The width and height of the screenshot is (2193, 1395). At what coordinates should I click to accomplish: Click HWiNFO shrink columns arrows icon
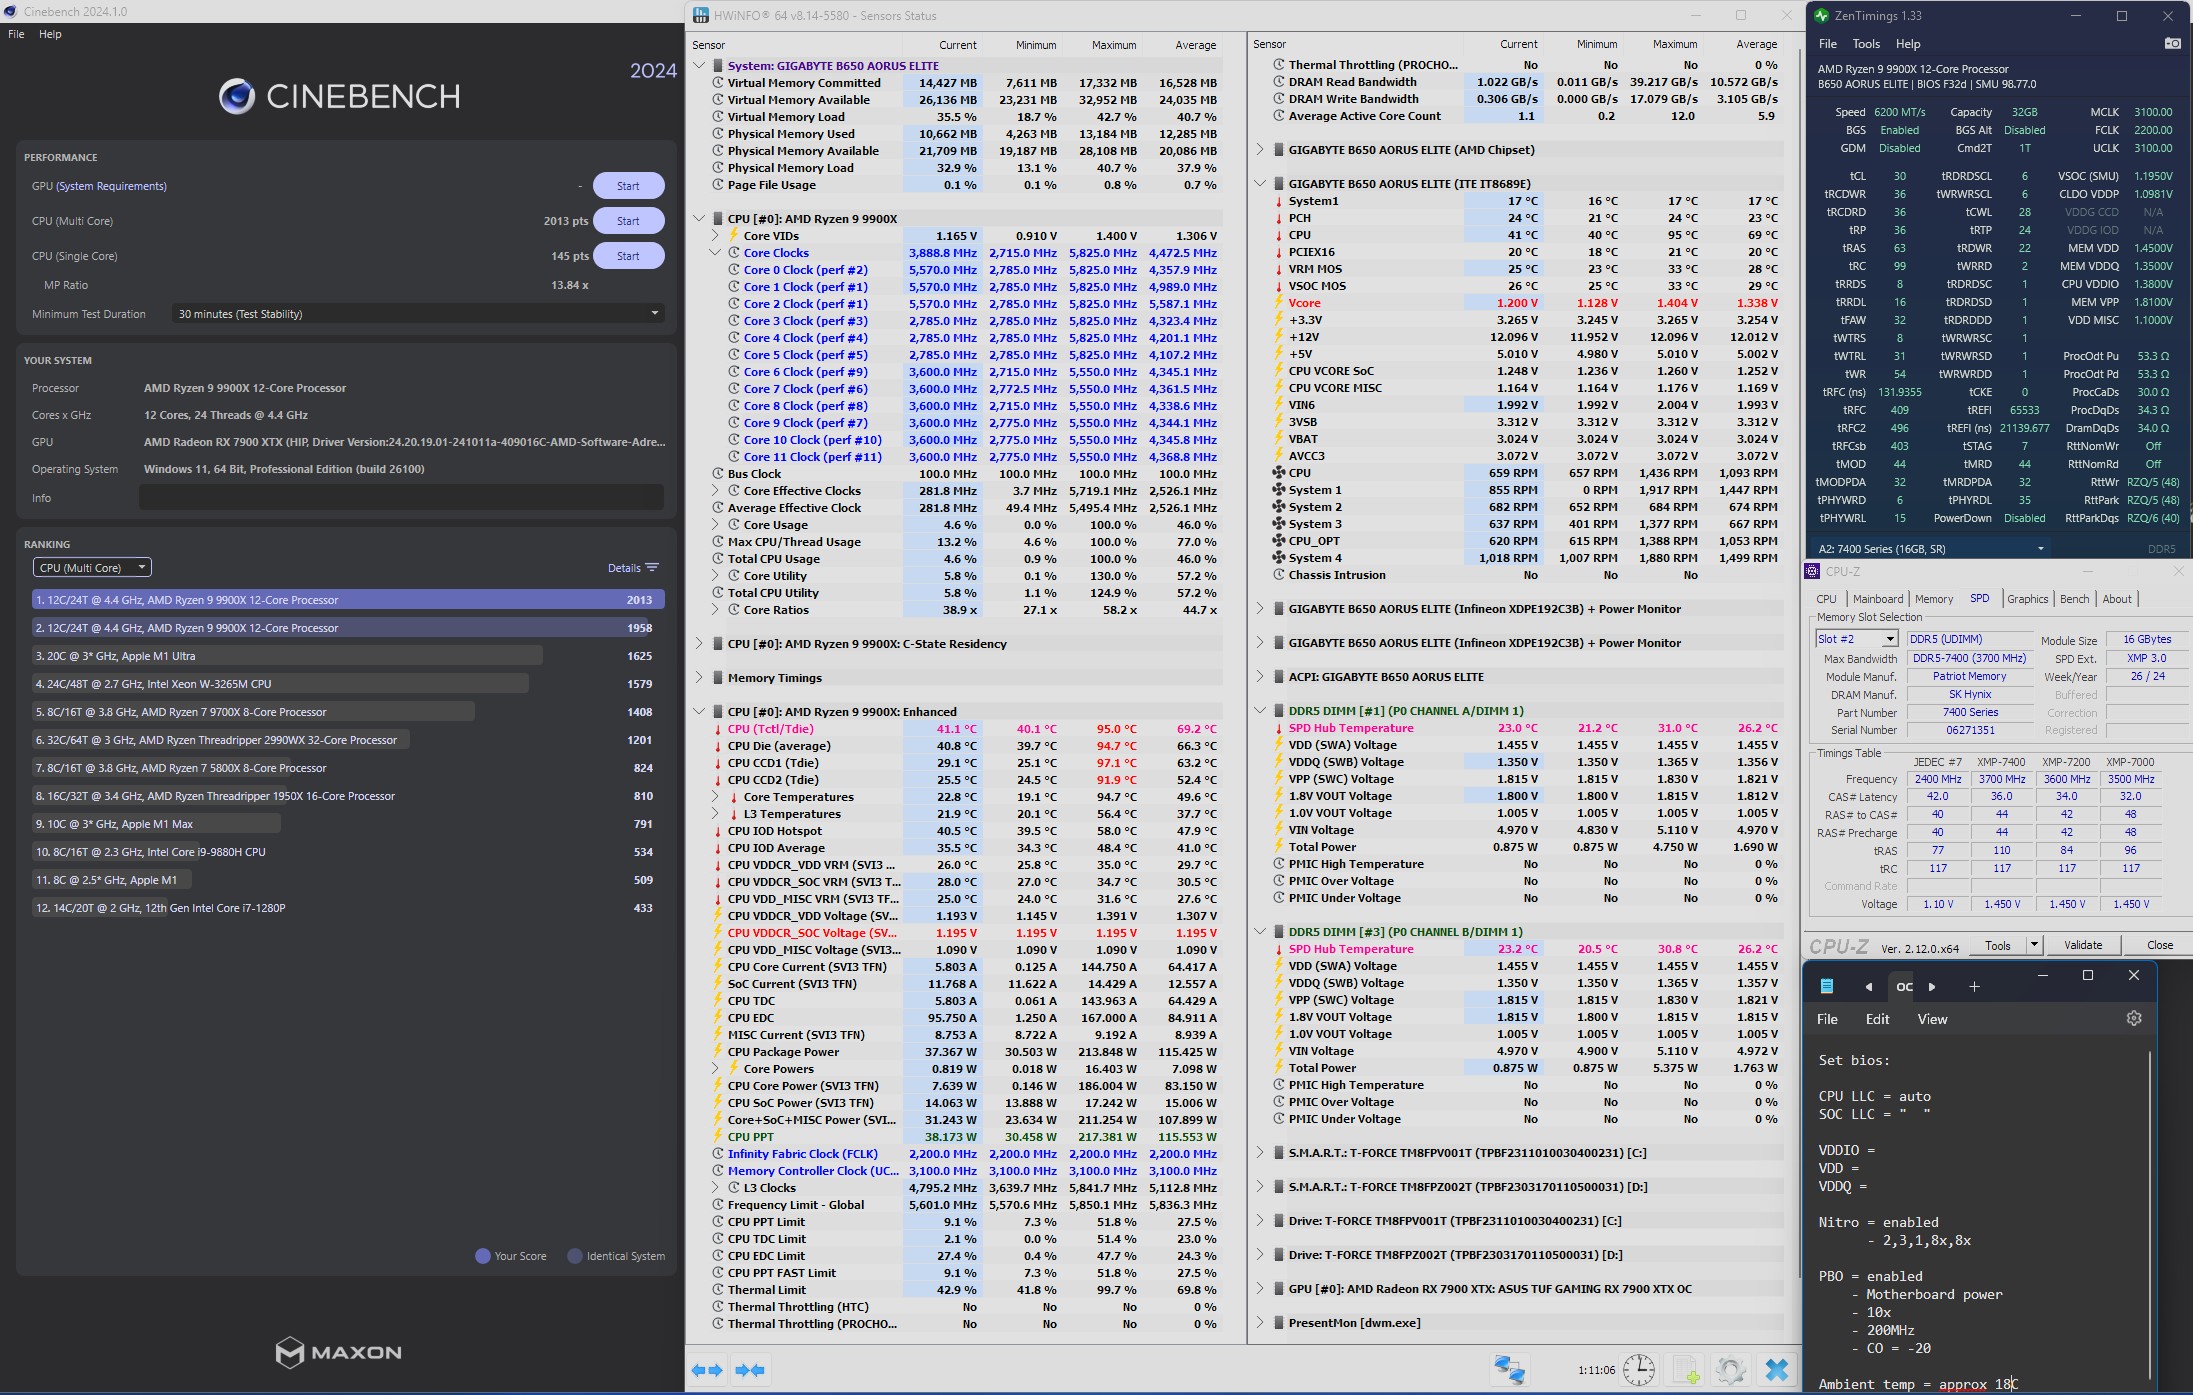750,1370
